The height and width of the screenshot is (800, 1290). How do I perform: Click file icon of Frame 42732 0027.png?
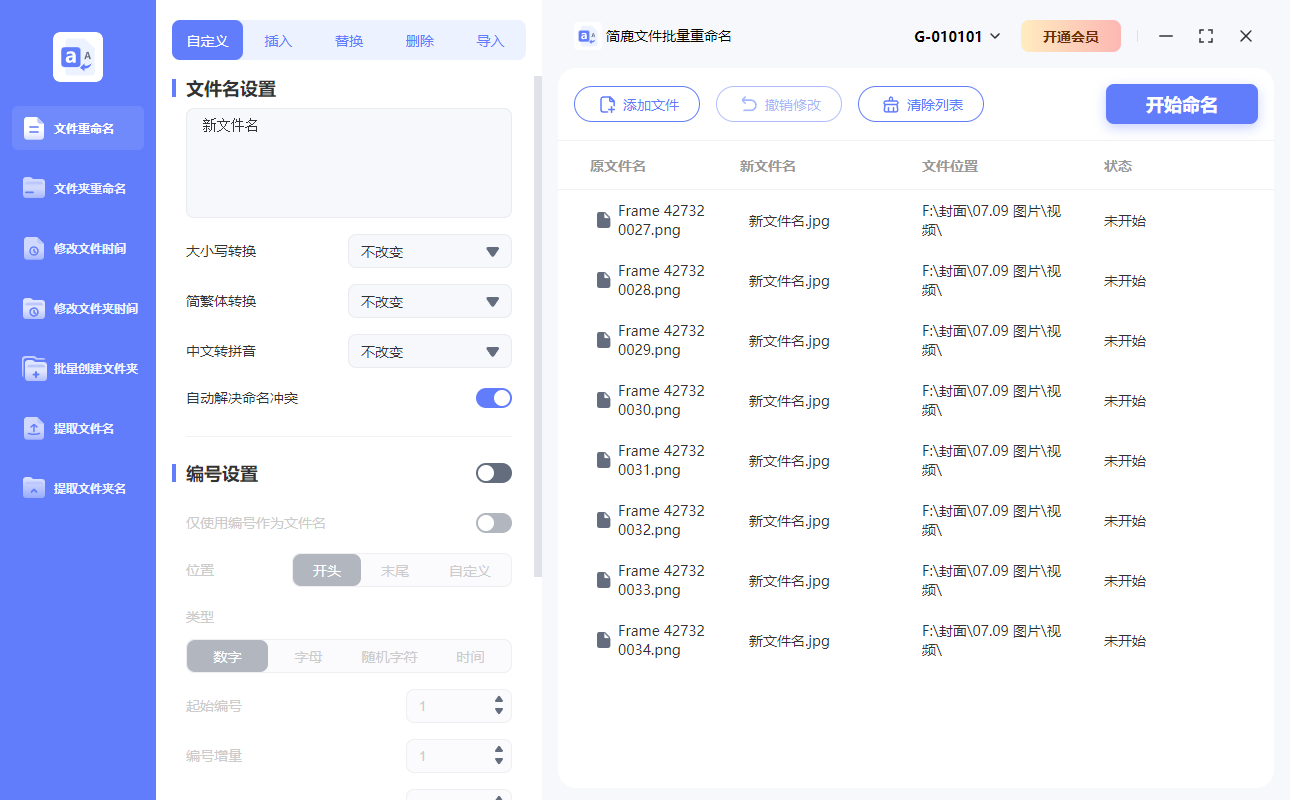click(x=603, y=220)
